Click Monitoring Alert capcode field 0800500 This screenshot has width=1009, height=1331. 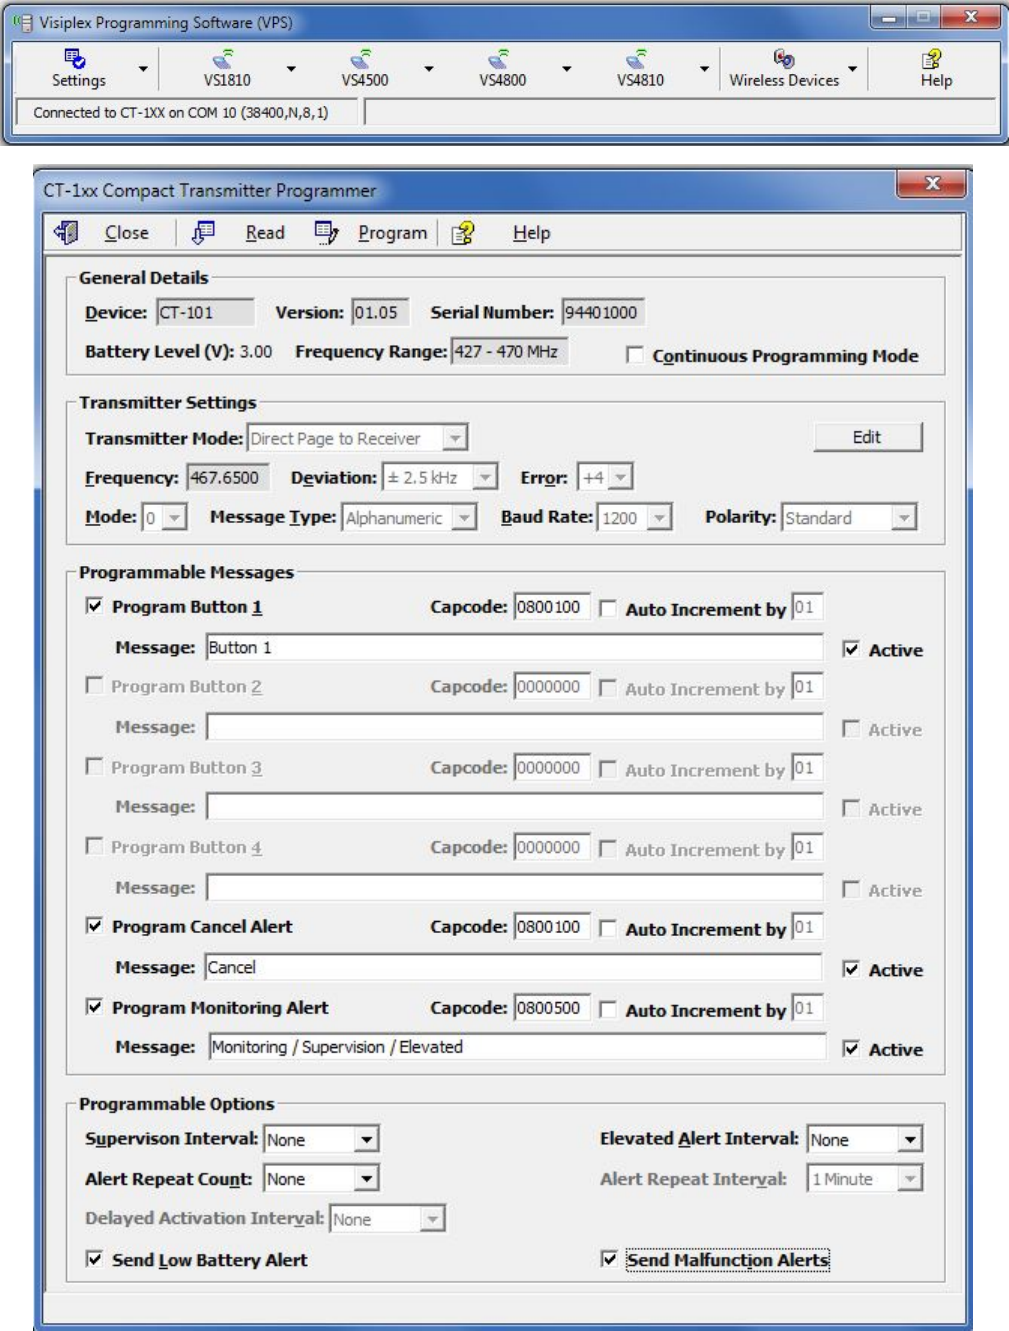pos(552,1007)
